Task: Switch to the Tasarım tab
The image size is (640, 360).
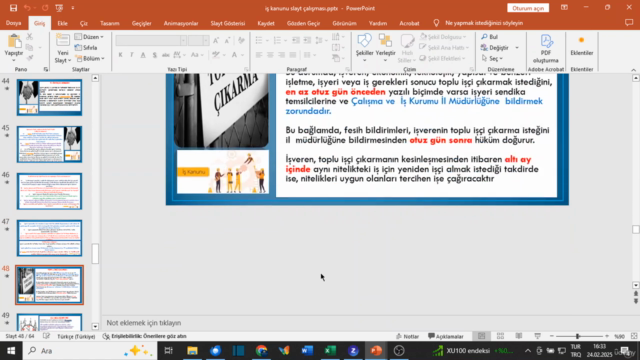Action: 110,23
